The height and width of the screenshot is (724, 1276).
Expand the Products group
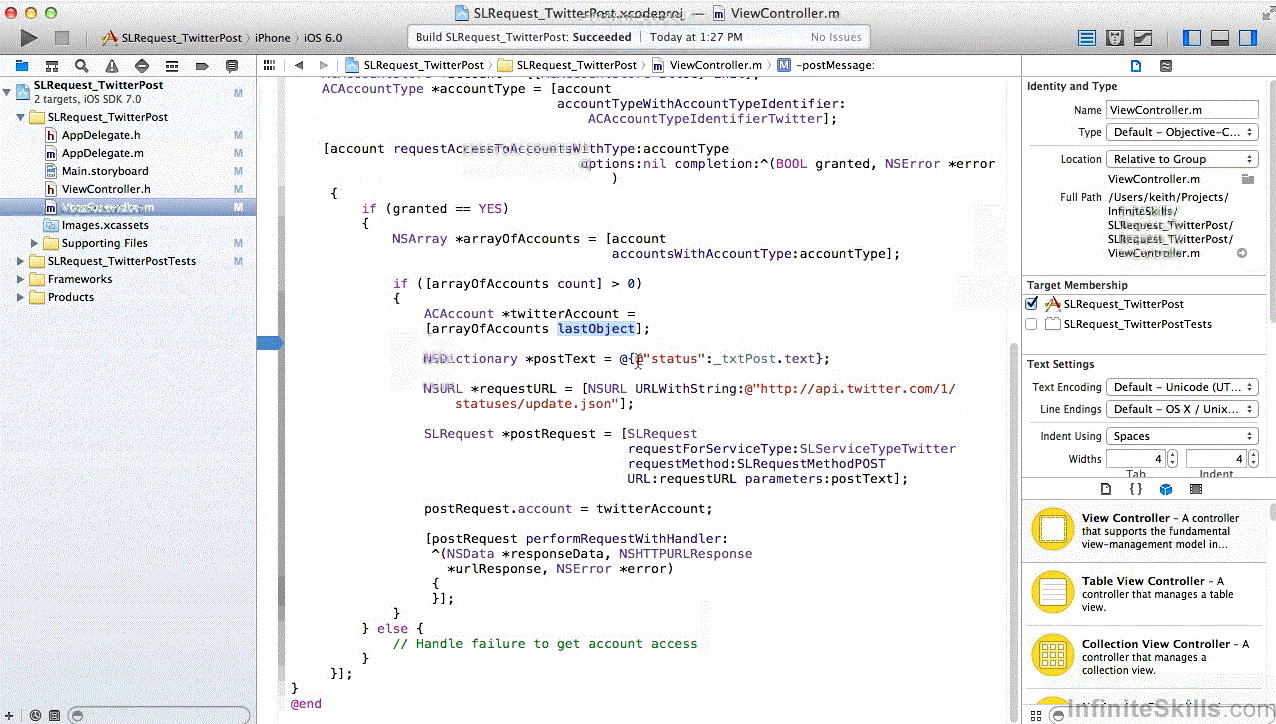pyautogui.click(x=21, y=297)
